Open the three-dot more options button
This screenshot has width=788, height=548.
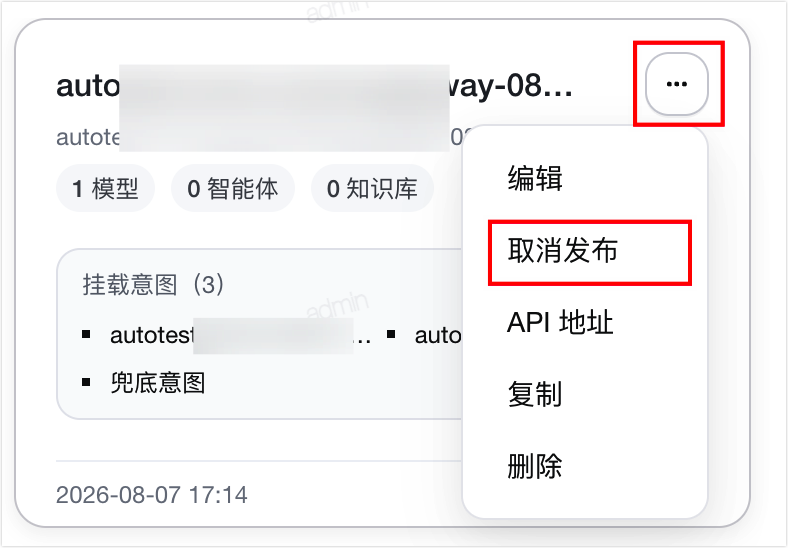point(676,84)
